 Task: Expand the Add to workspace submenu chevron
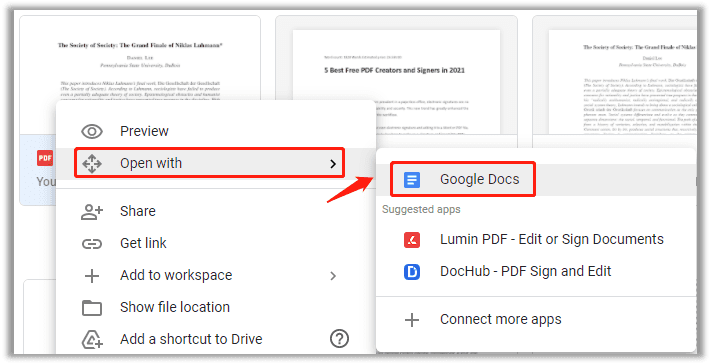pyautogui.click(x=333, y=276)
